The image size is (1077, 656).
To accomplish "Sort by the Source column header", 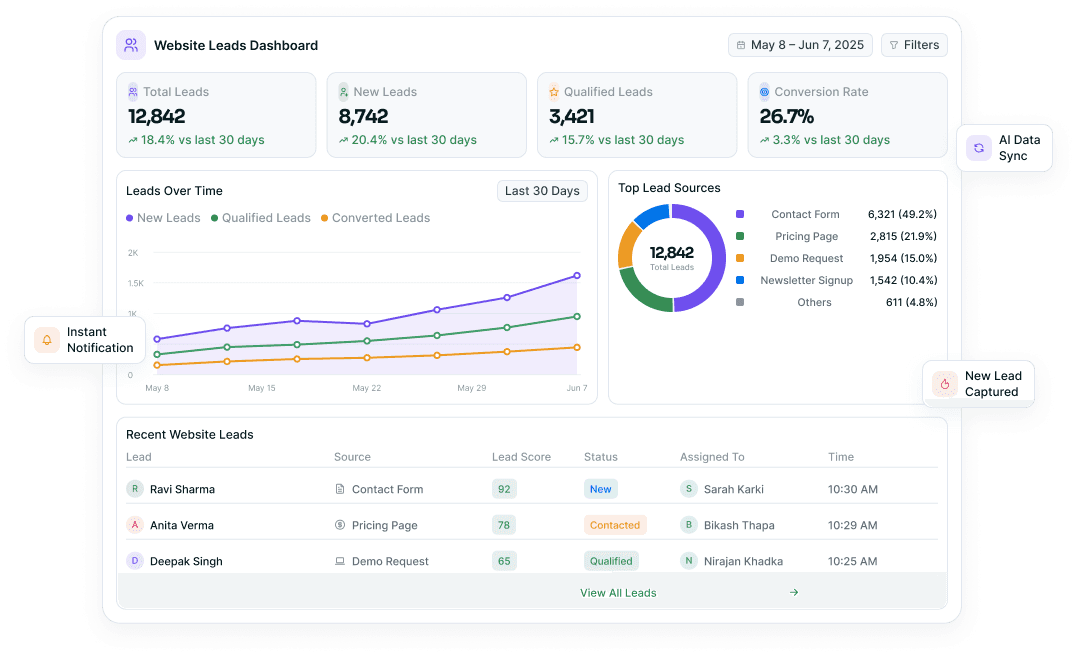I will [352, 457].
